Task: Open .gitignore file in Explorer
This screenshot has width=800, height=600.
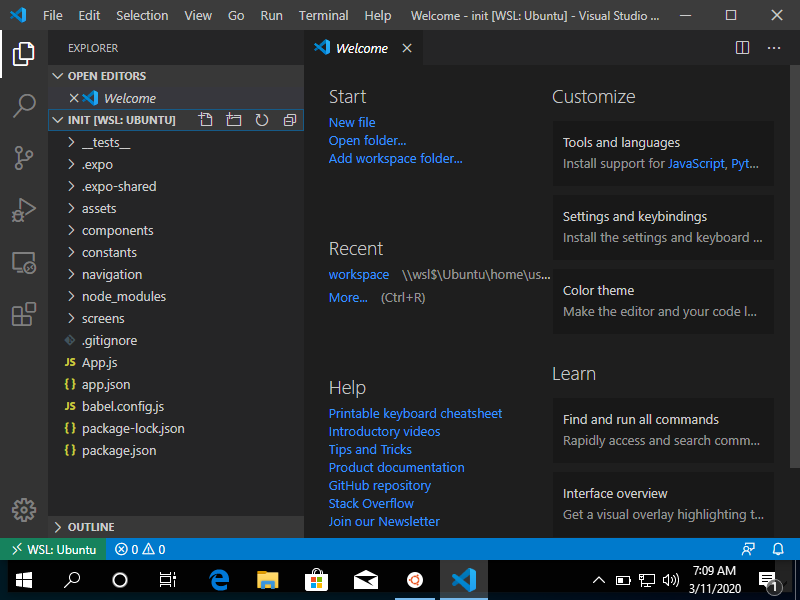Action: [176, 340]
